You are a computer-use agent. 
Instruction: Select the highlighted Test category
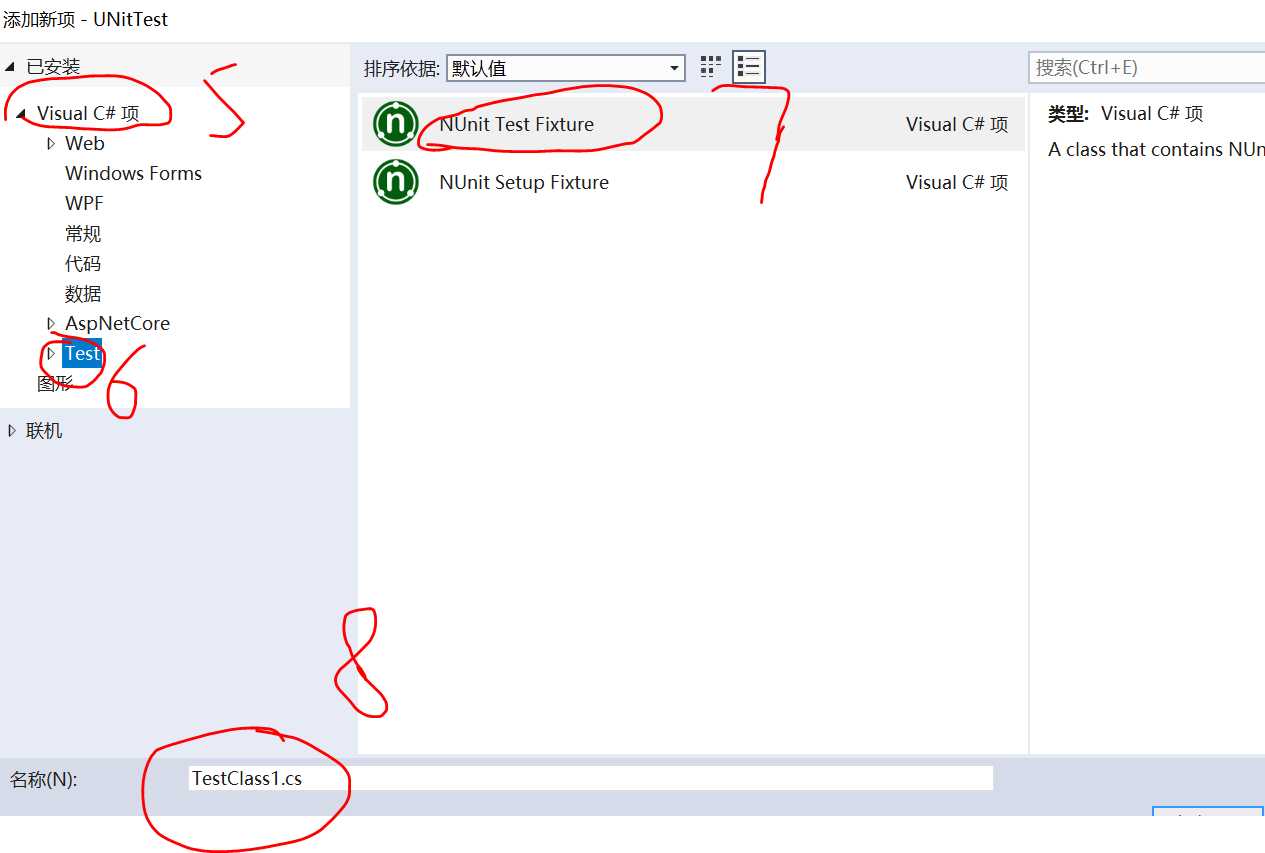coord(82,353)
